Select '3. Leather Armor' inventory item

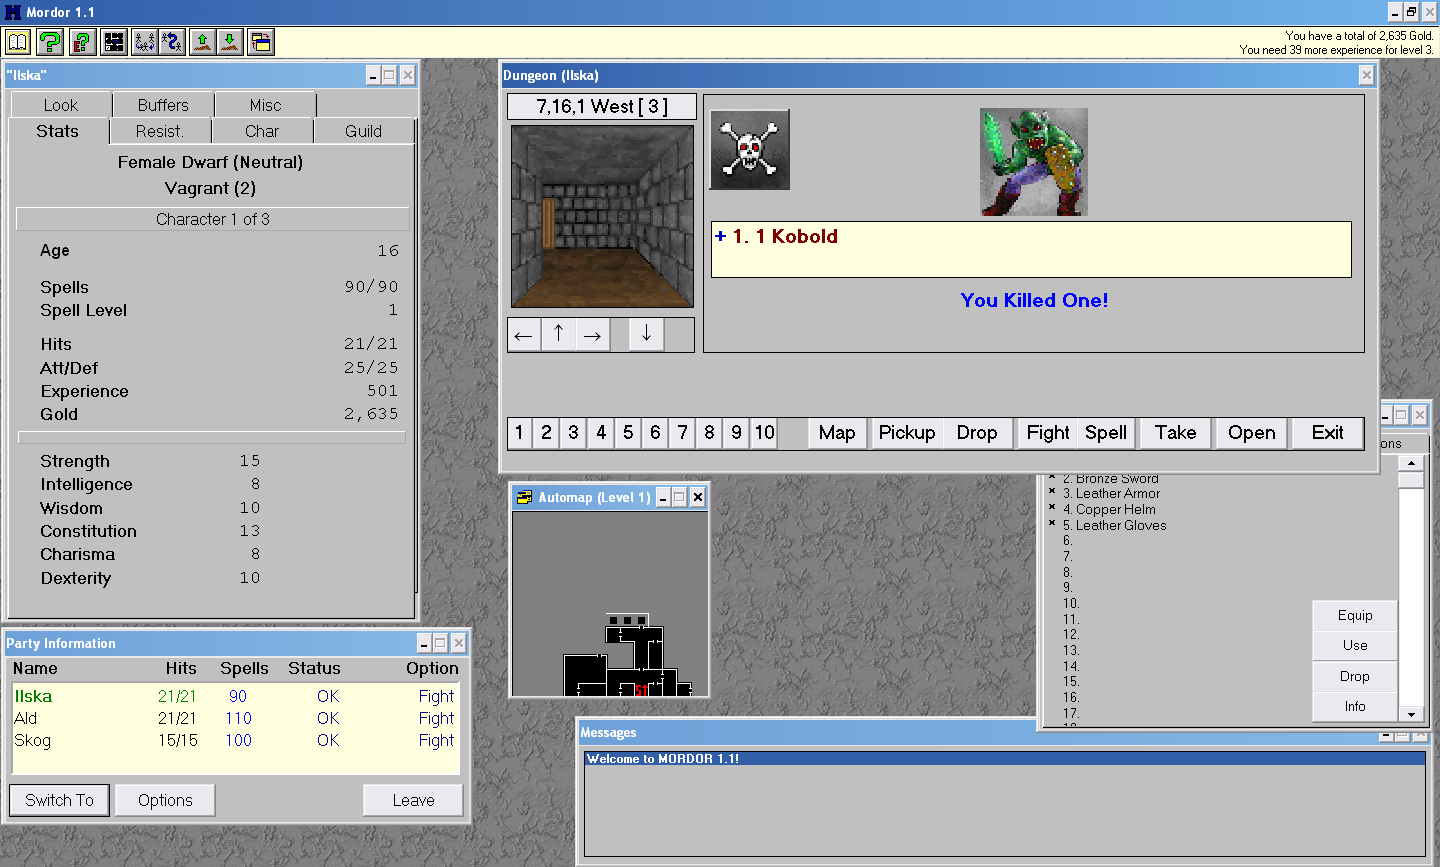(x=1111, y=493)
